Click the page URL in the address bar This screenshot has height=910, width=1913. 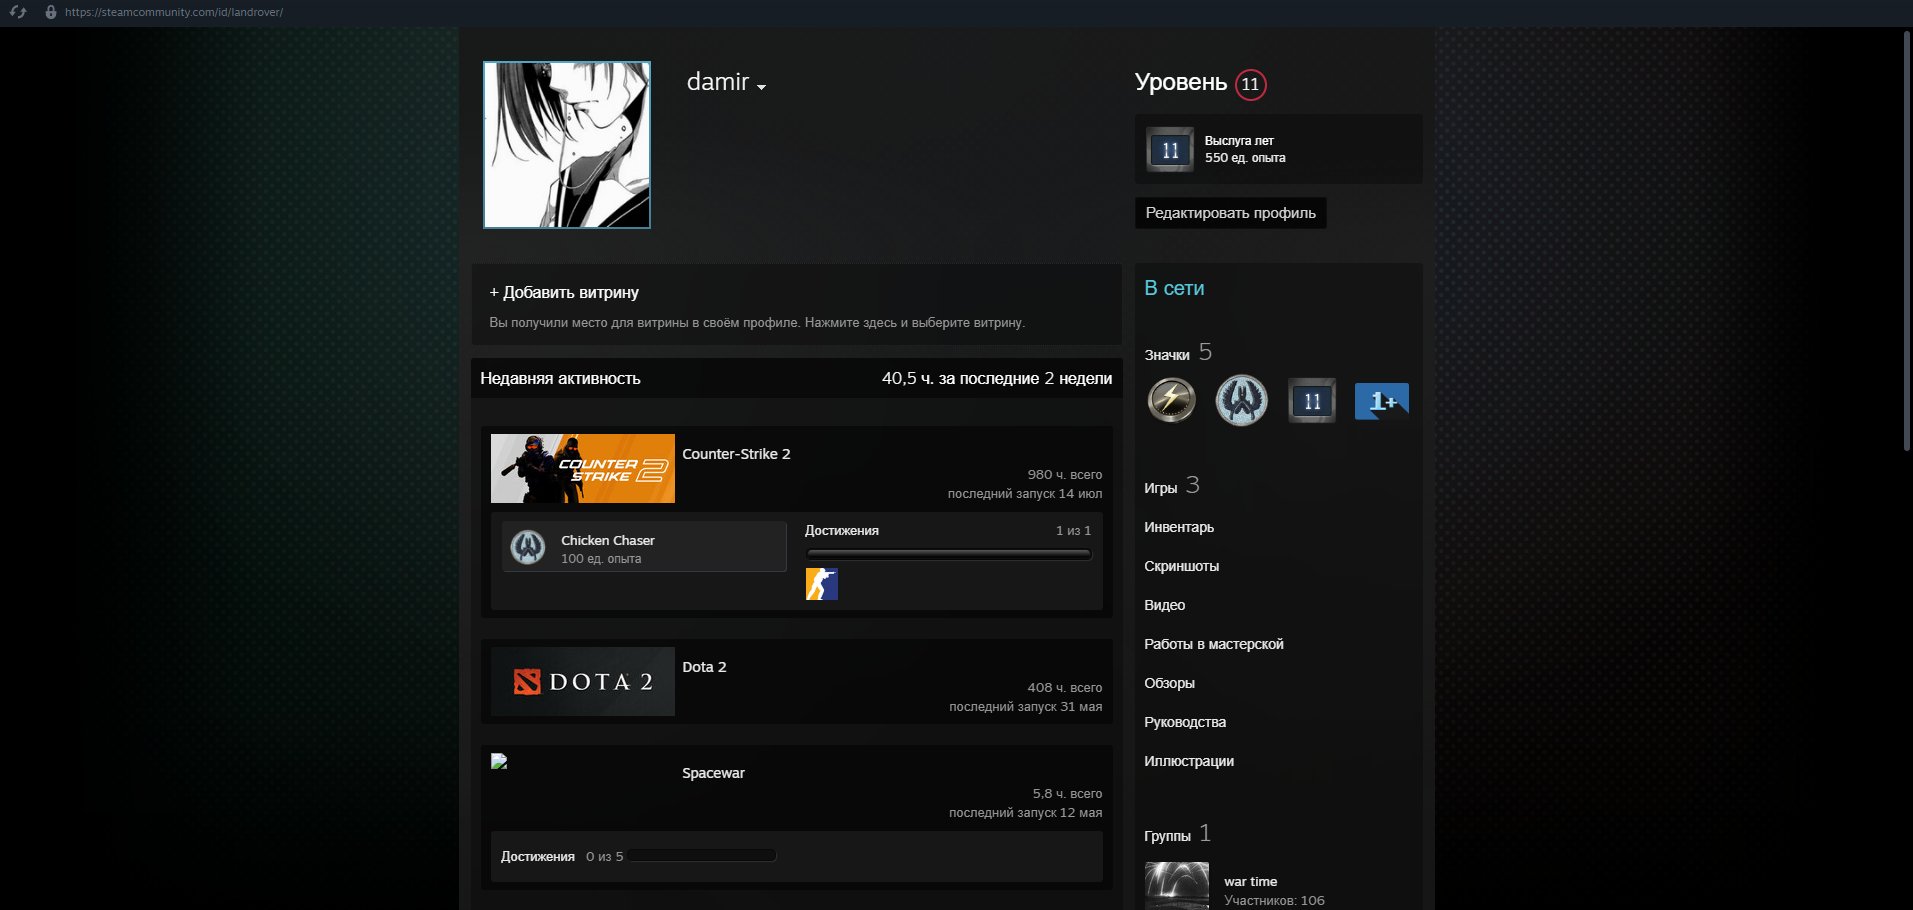point(174,12)
